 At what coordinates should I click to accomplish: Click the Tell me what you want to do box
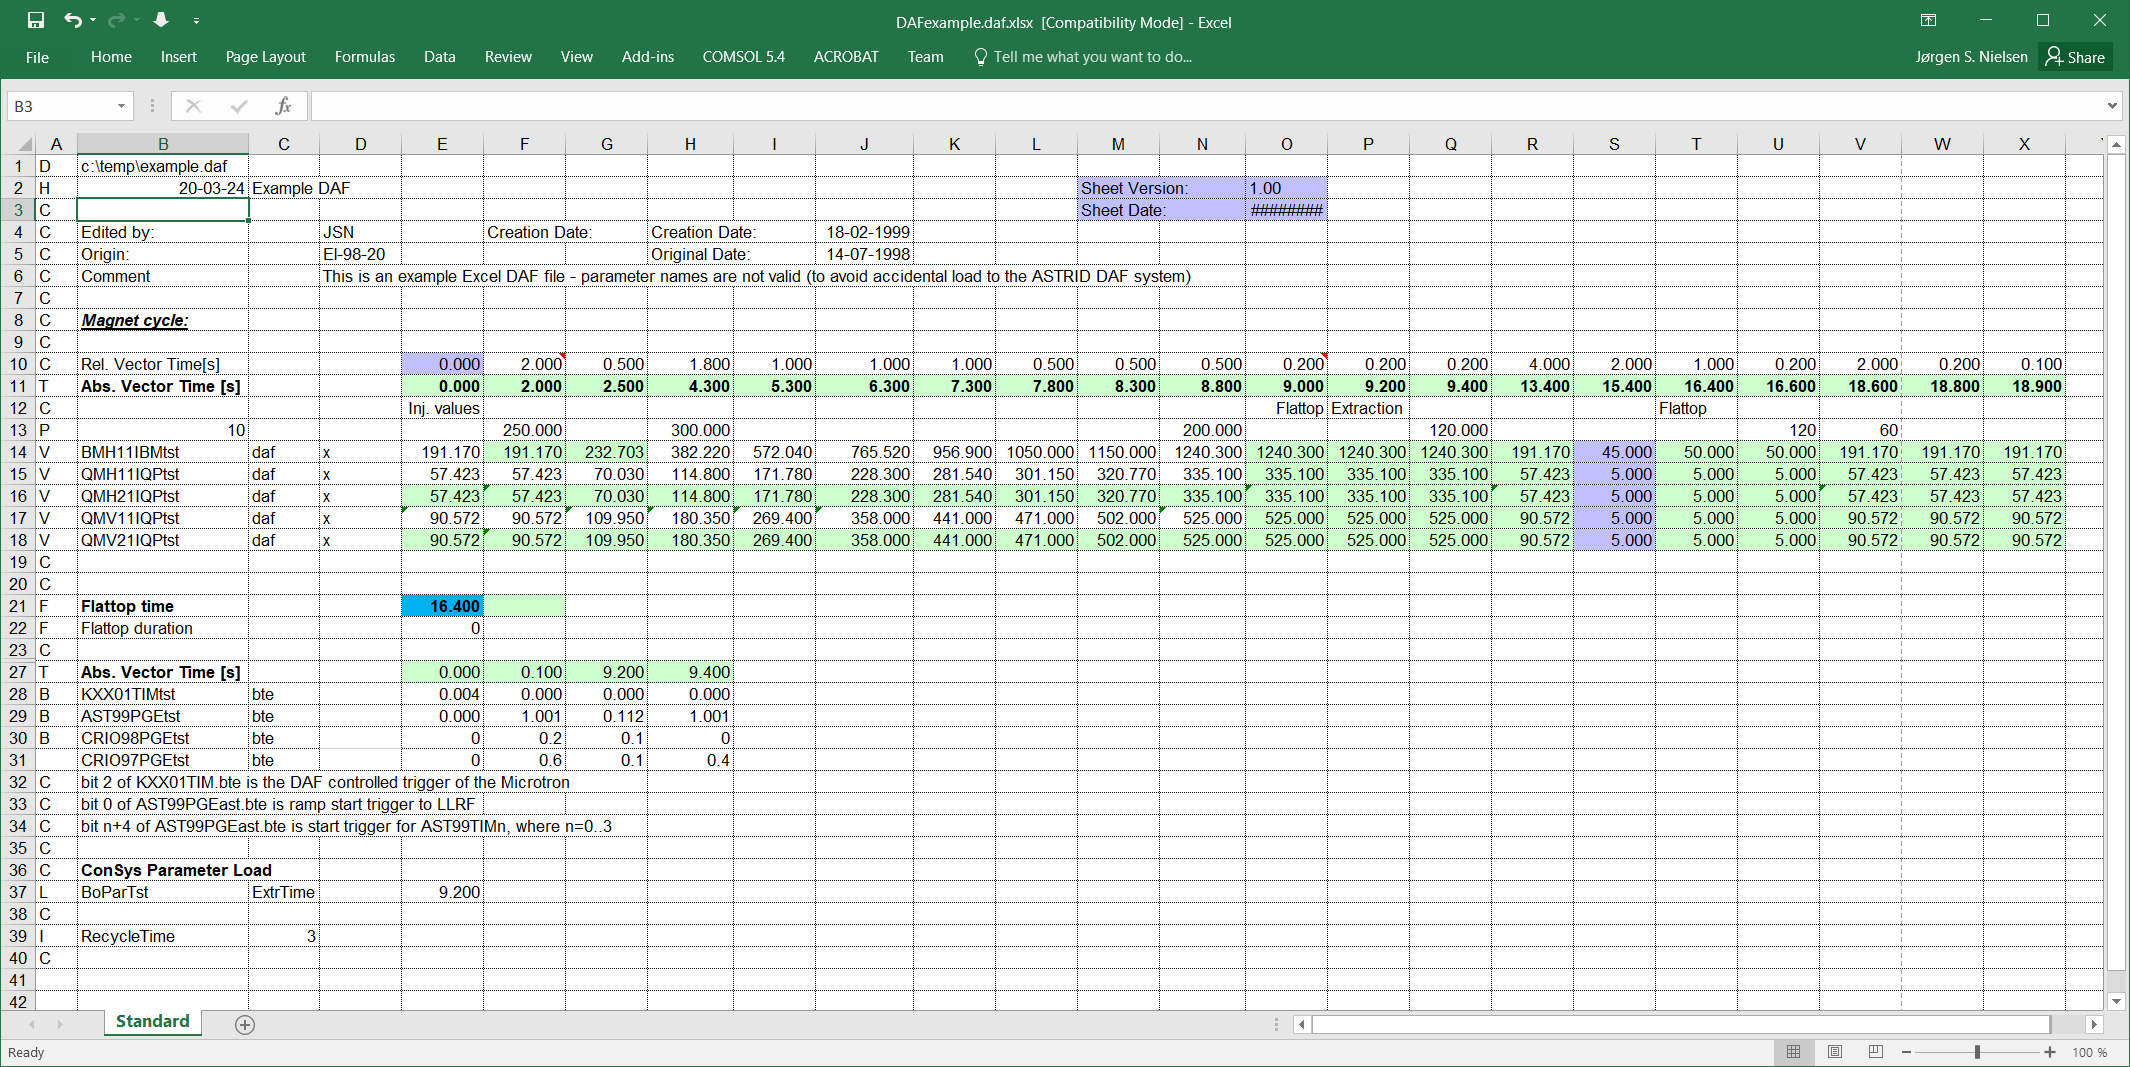(x=1092, y=57)
